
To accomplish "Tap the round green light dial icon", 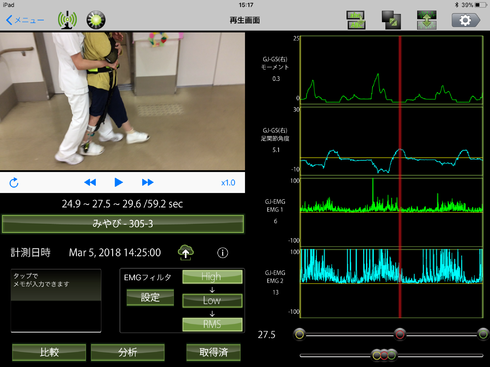I will pos(96,20).
